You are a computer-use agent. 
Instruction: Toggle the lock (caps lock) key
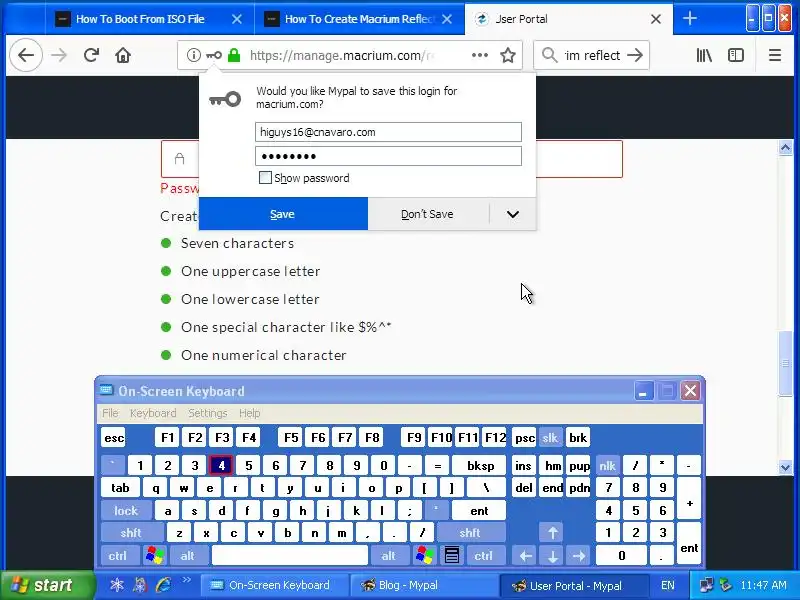(x=126, y=510)
